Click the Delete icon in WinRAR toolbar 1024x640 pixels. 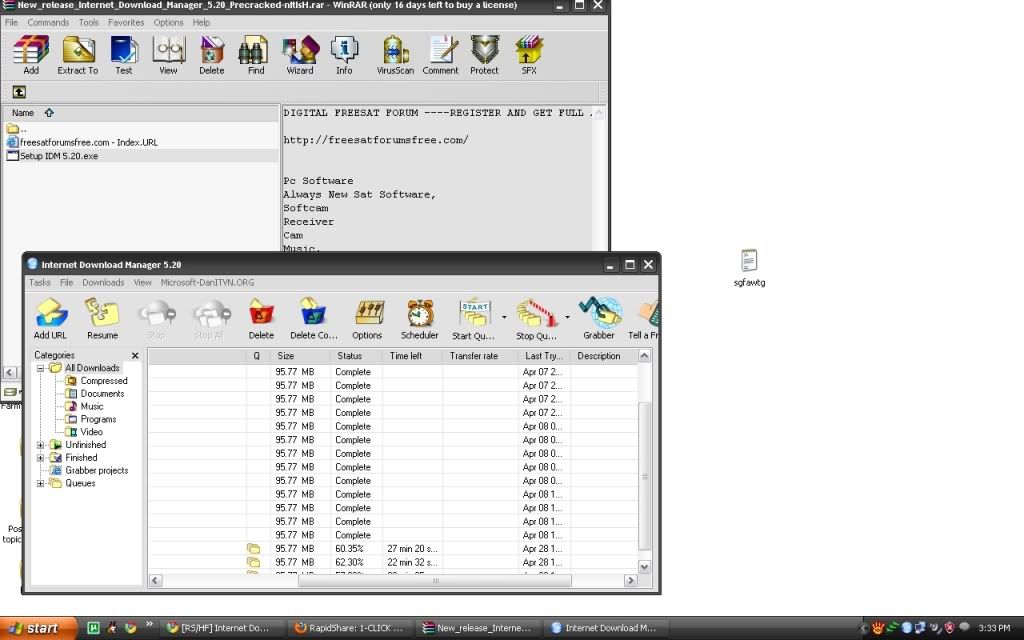coord(212,55)
